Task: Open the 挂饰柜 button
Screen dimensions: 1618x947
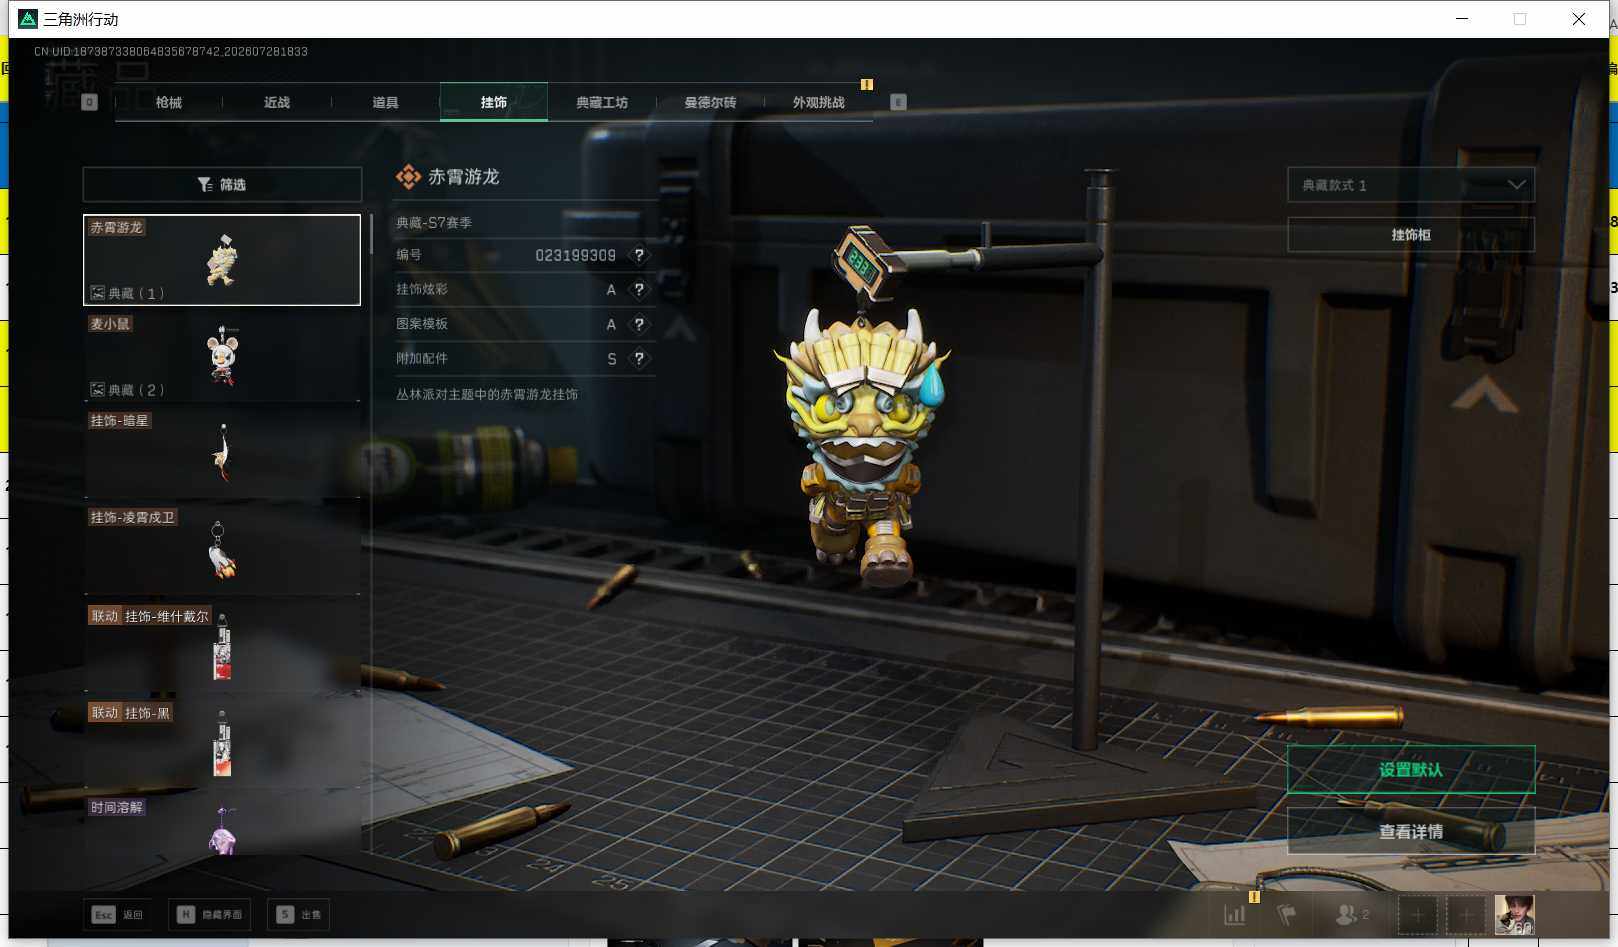Action: coord(1411,235)
